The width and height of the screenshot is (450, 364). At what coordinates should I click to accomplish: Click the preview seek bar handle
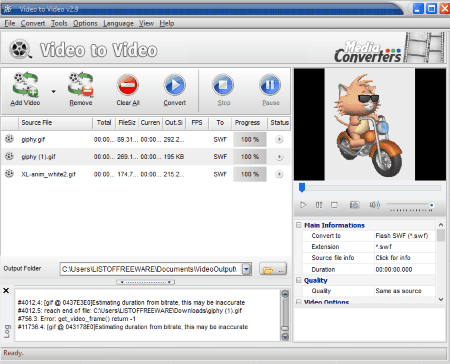tap(302, 188)
